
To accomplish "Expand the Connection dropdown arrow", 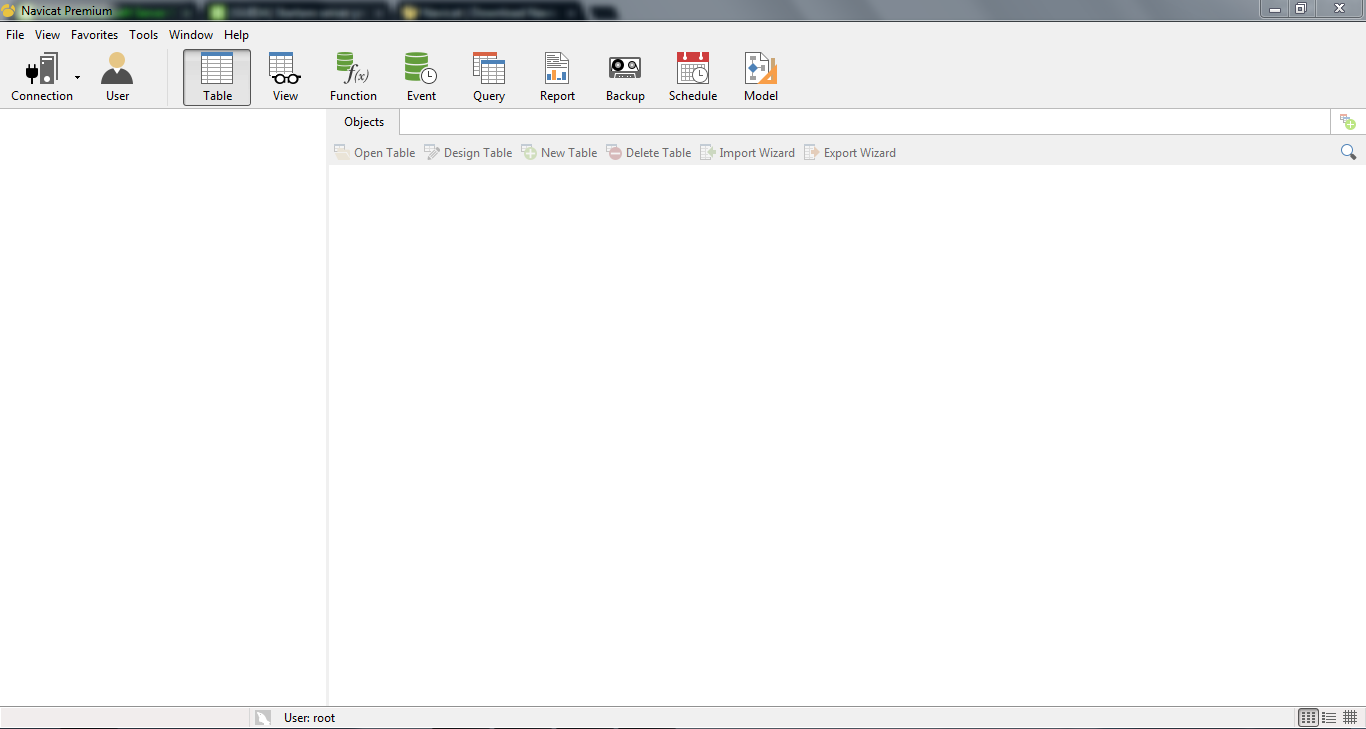I will tap(78, 78).
